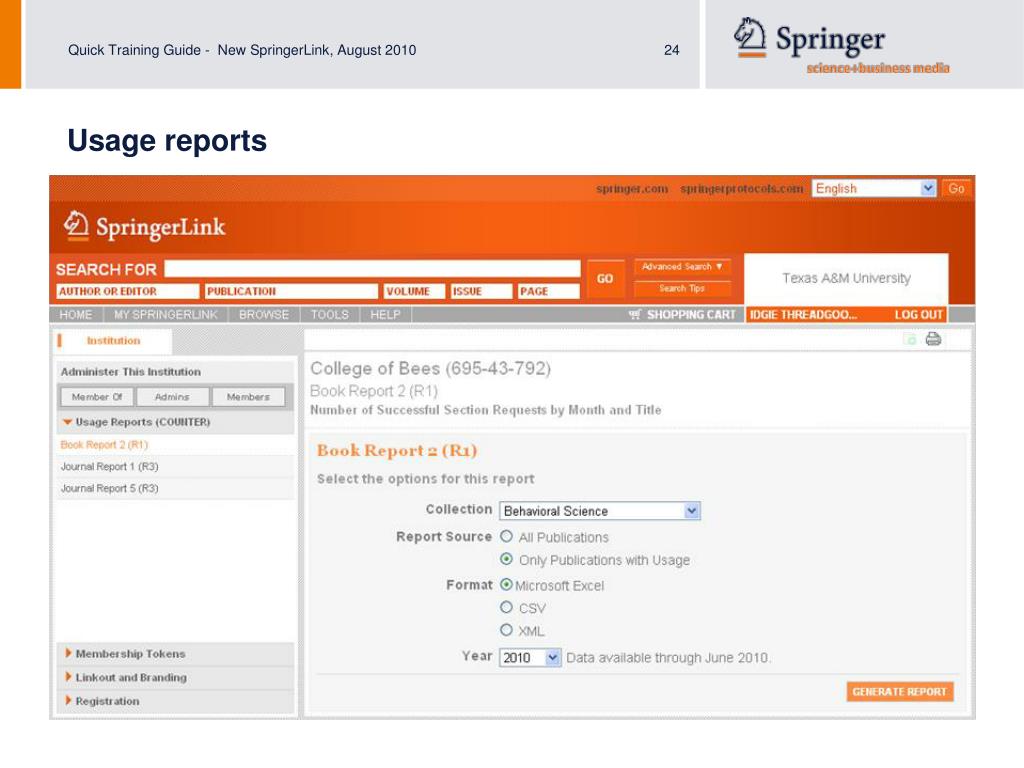Screen dimensions: 1024x768
Task: Select Only Publications with Usage option
Action: tap(506, 559)
